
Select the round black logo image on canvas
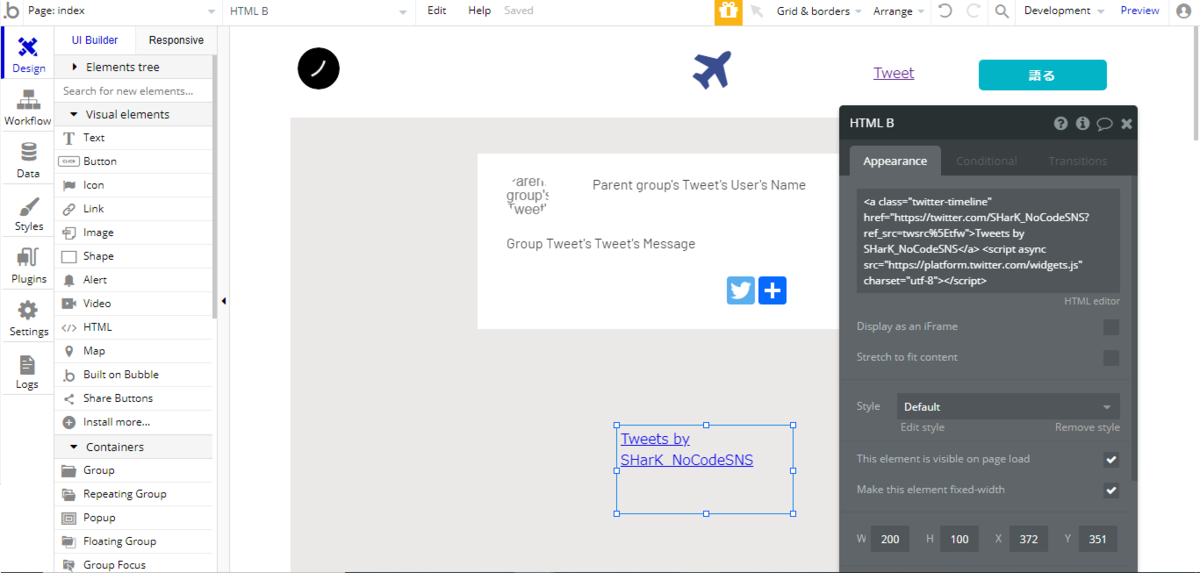pos(319,68)
